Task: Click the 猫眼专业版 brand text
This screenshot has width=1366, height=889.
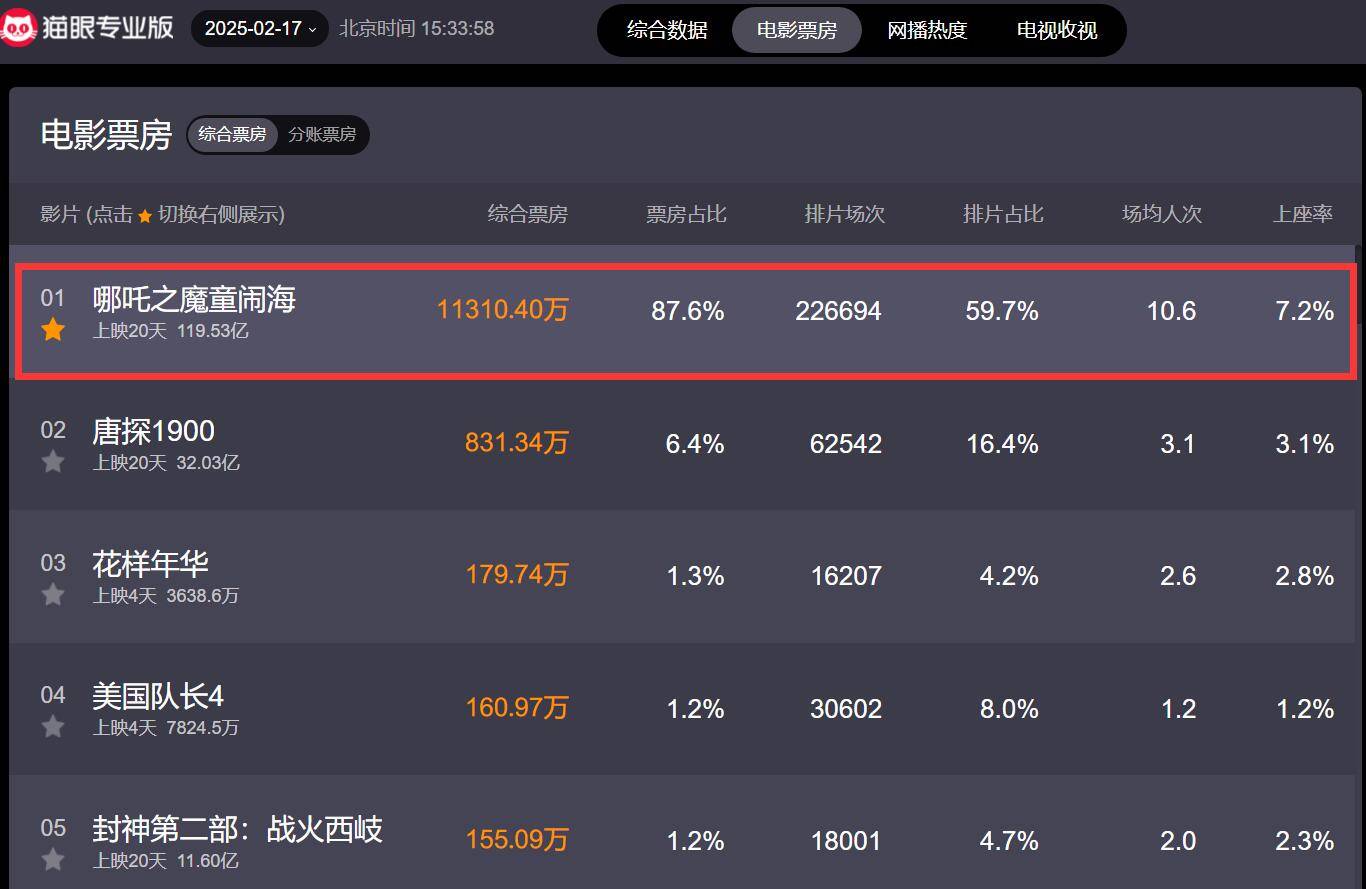Action: click(x=108, y=28)
